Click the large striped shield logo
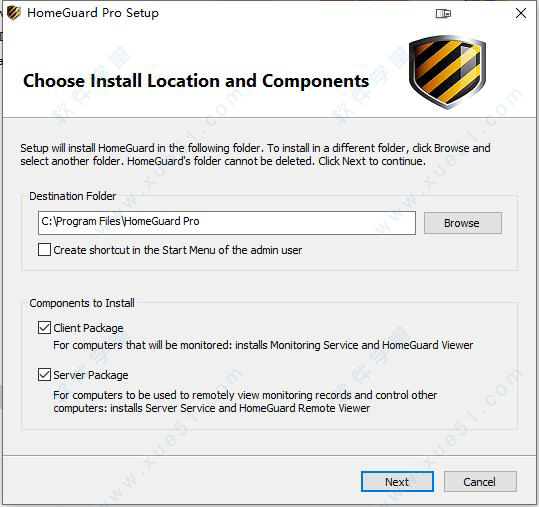Image resolution: width=539 pixels, height=507 pixels. tap(447, 72)
